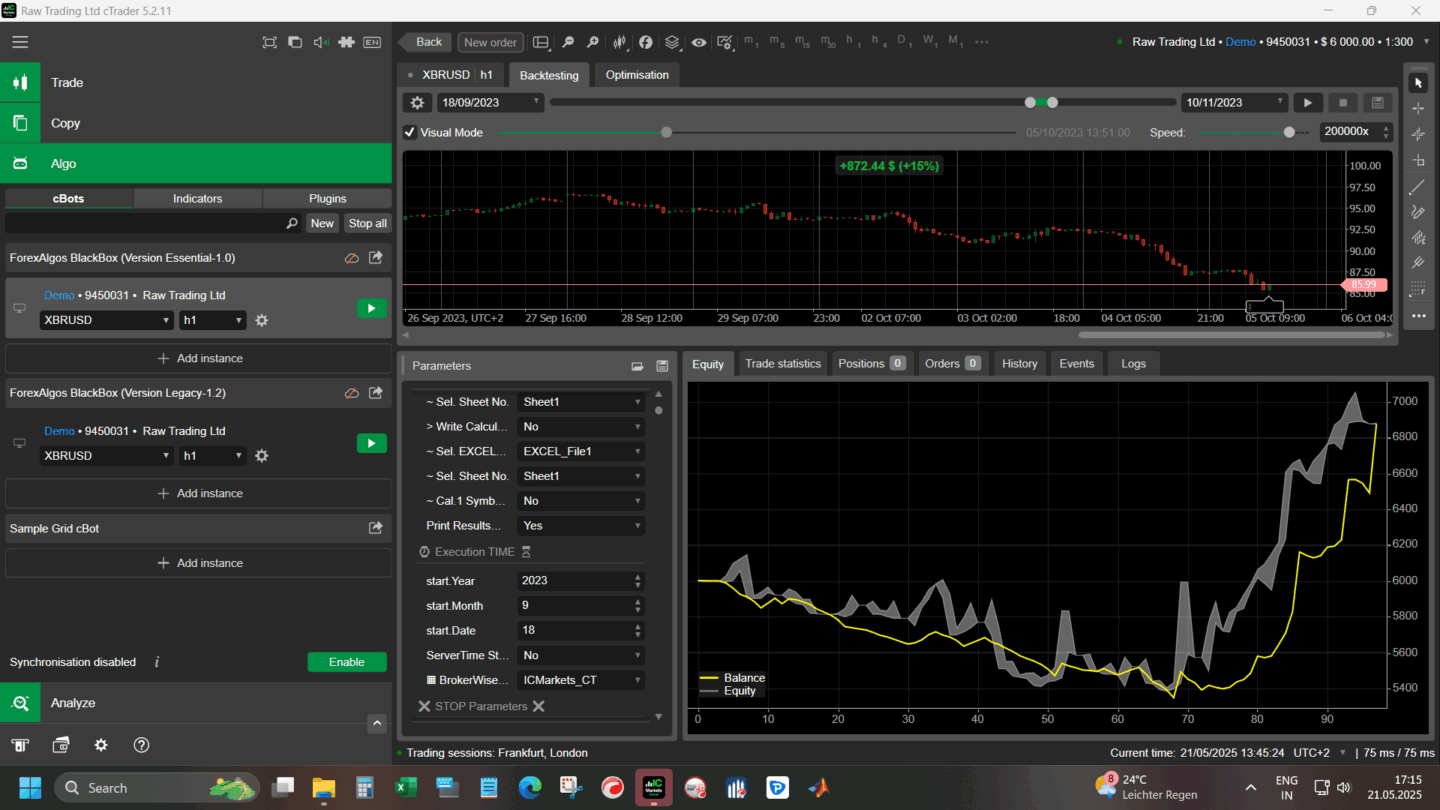Open the help question mark icon
The image size is (1440, 810).
click(x=141, y=745)
